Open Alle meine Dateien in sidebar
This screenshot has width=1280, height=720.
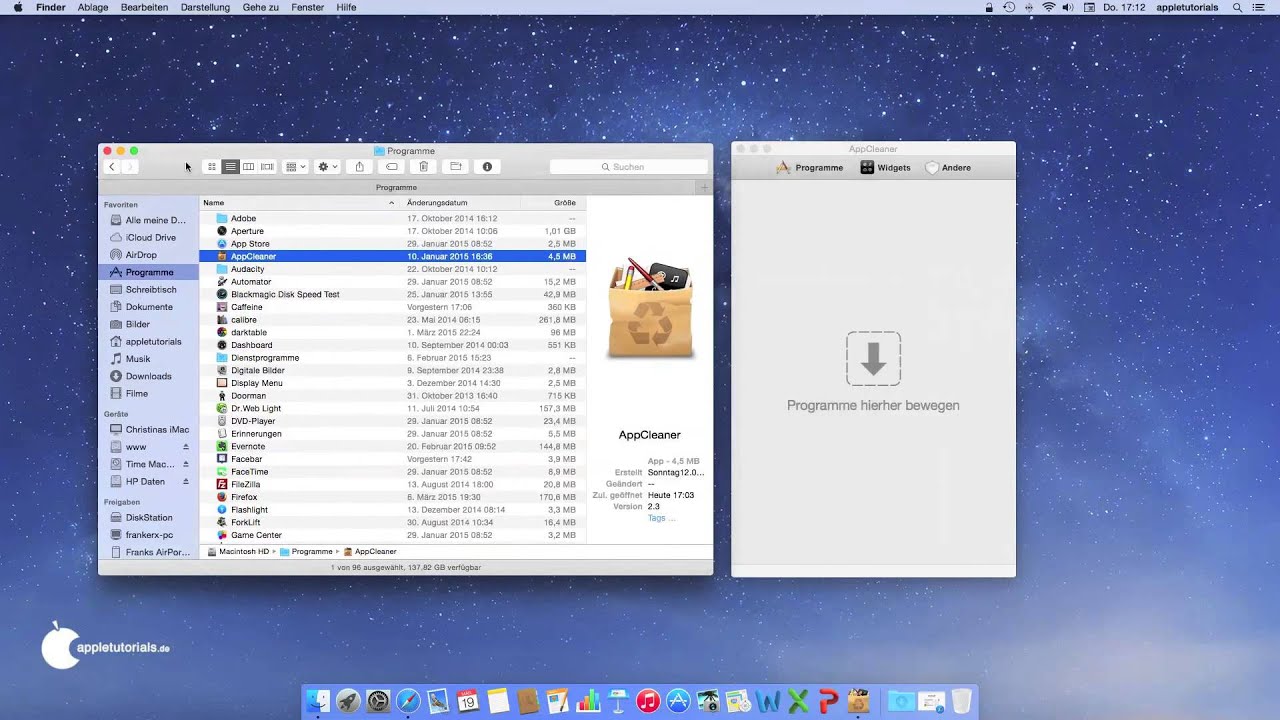click(148, 220)
